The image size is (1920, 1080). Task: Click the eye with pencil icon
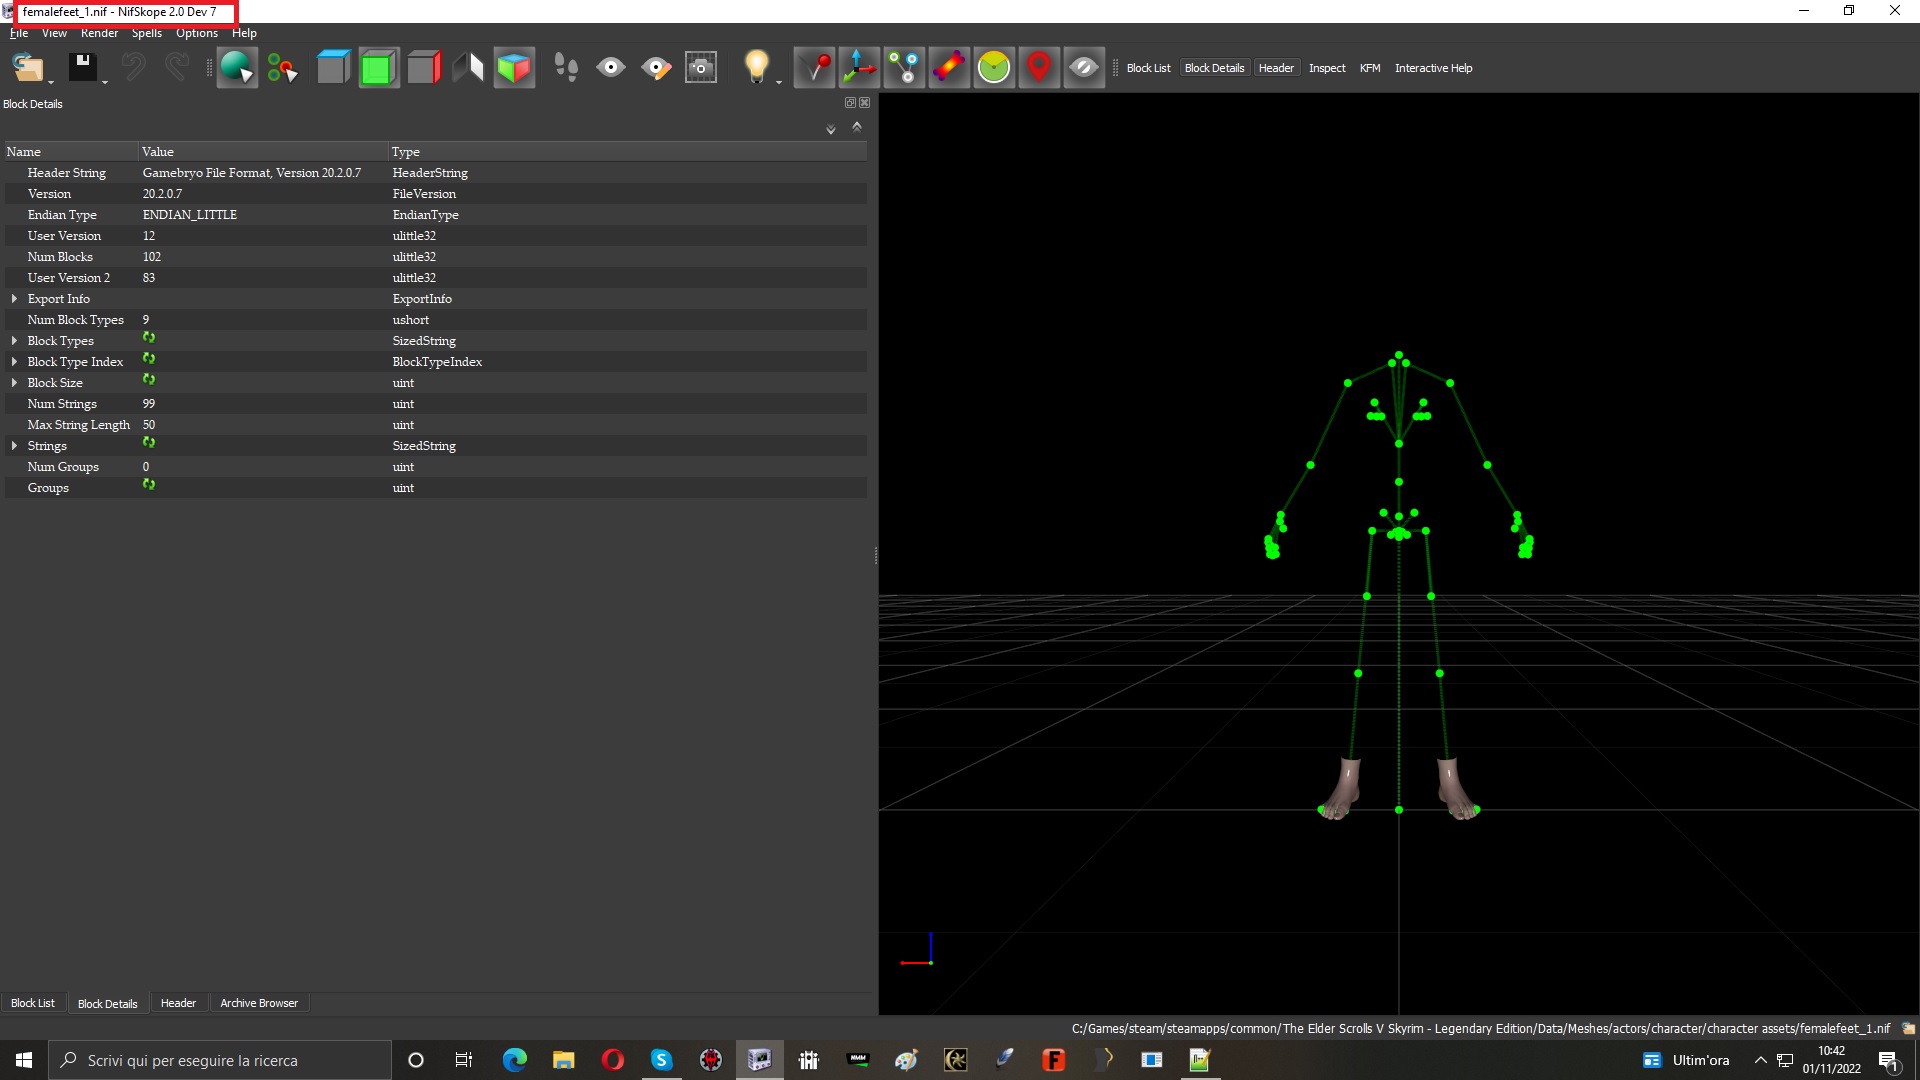pos(656,68)
